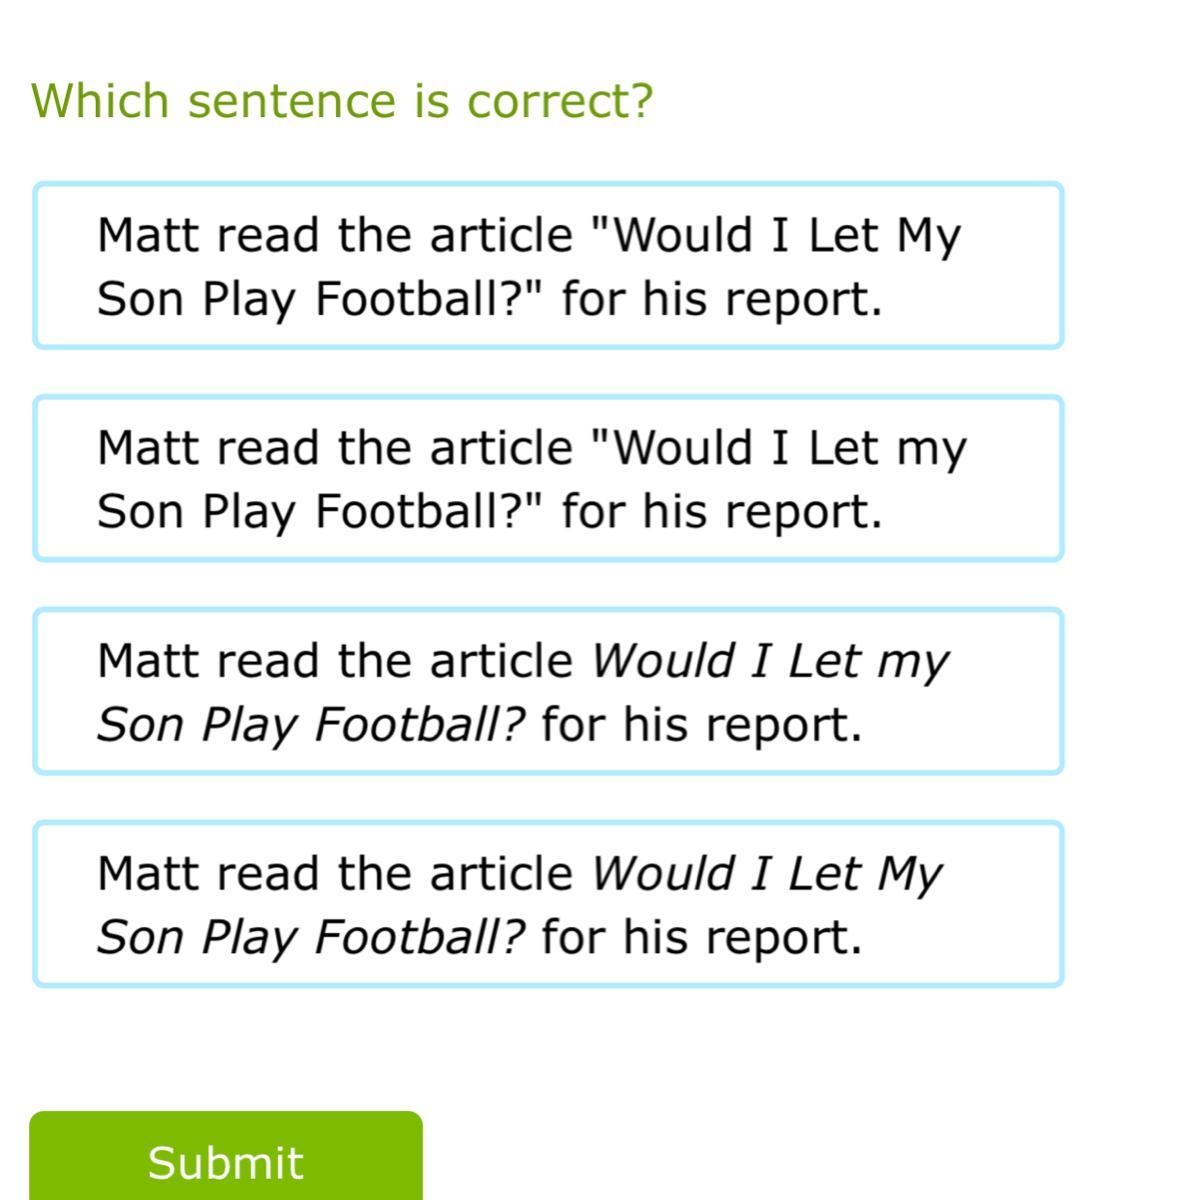
Task: Click the "Which sentence is correct?" question text
Action: (342, 101)
